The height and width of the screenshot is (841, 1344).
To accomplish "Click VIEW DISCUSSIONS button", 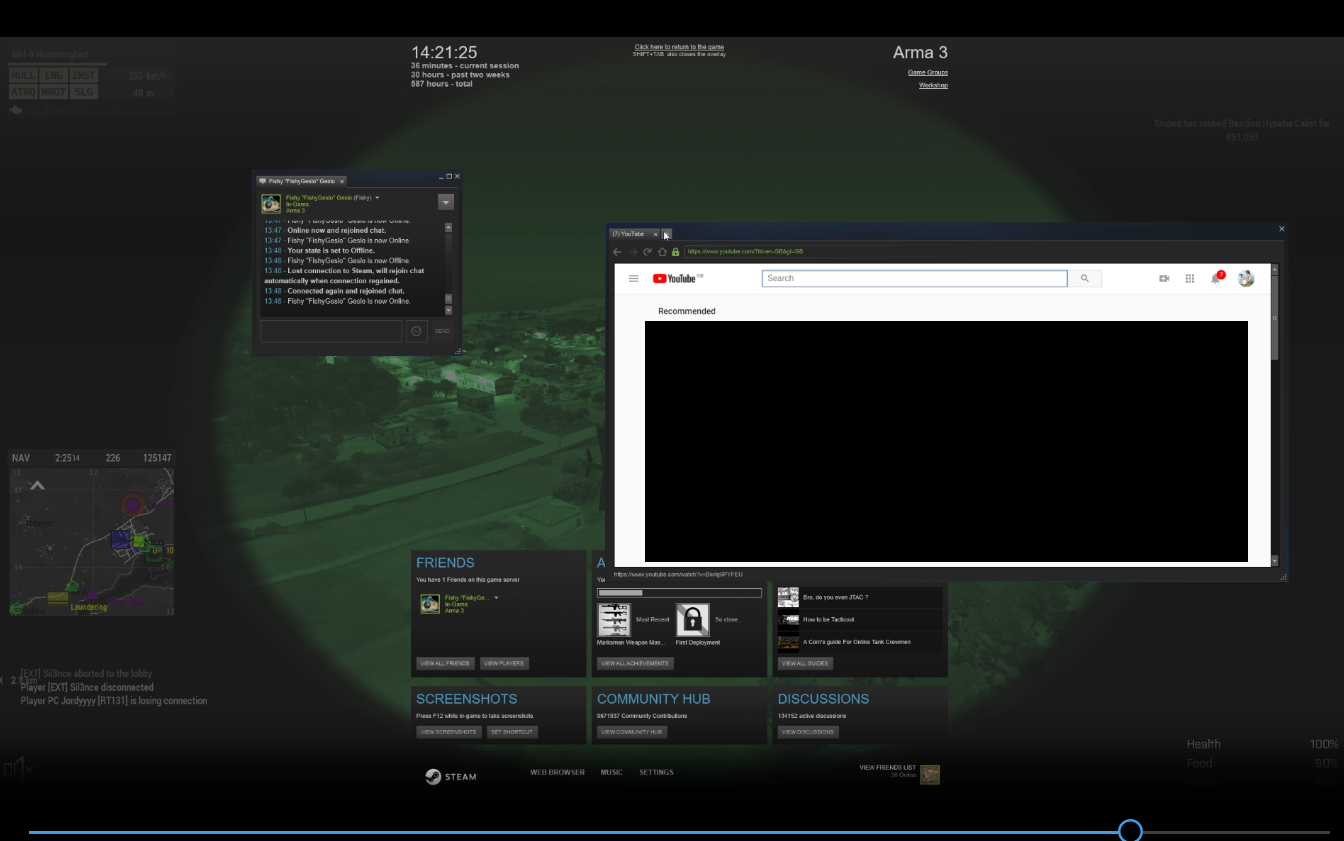I will click(x=808, y=732).
